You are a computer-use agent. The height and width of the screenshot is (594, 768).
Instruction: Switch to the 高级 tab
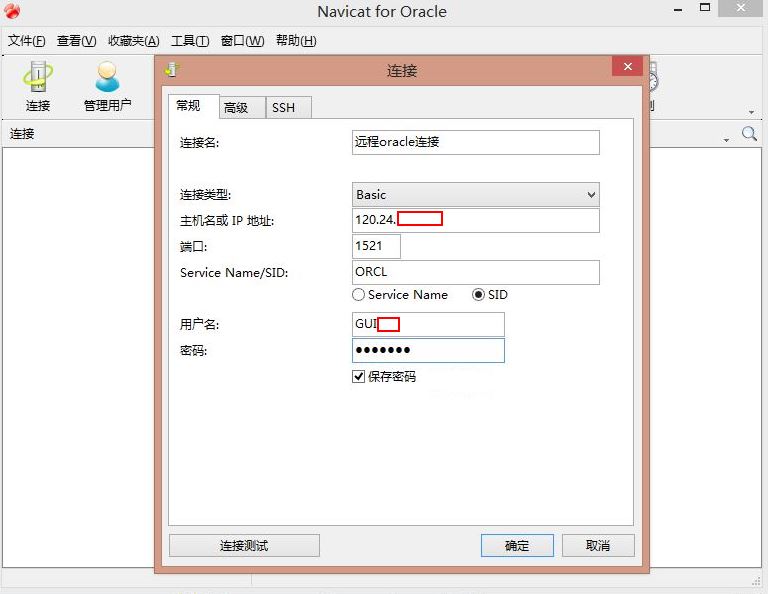point(242,107)
